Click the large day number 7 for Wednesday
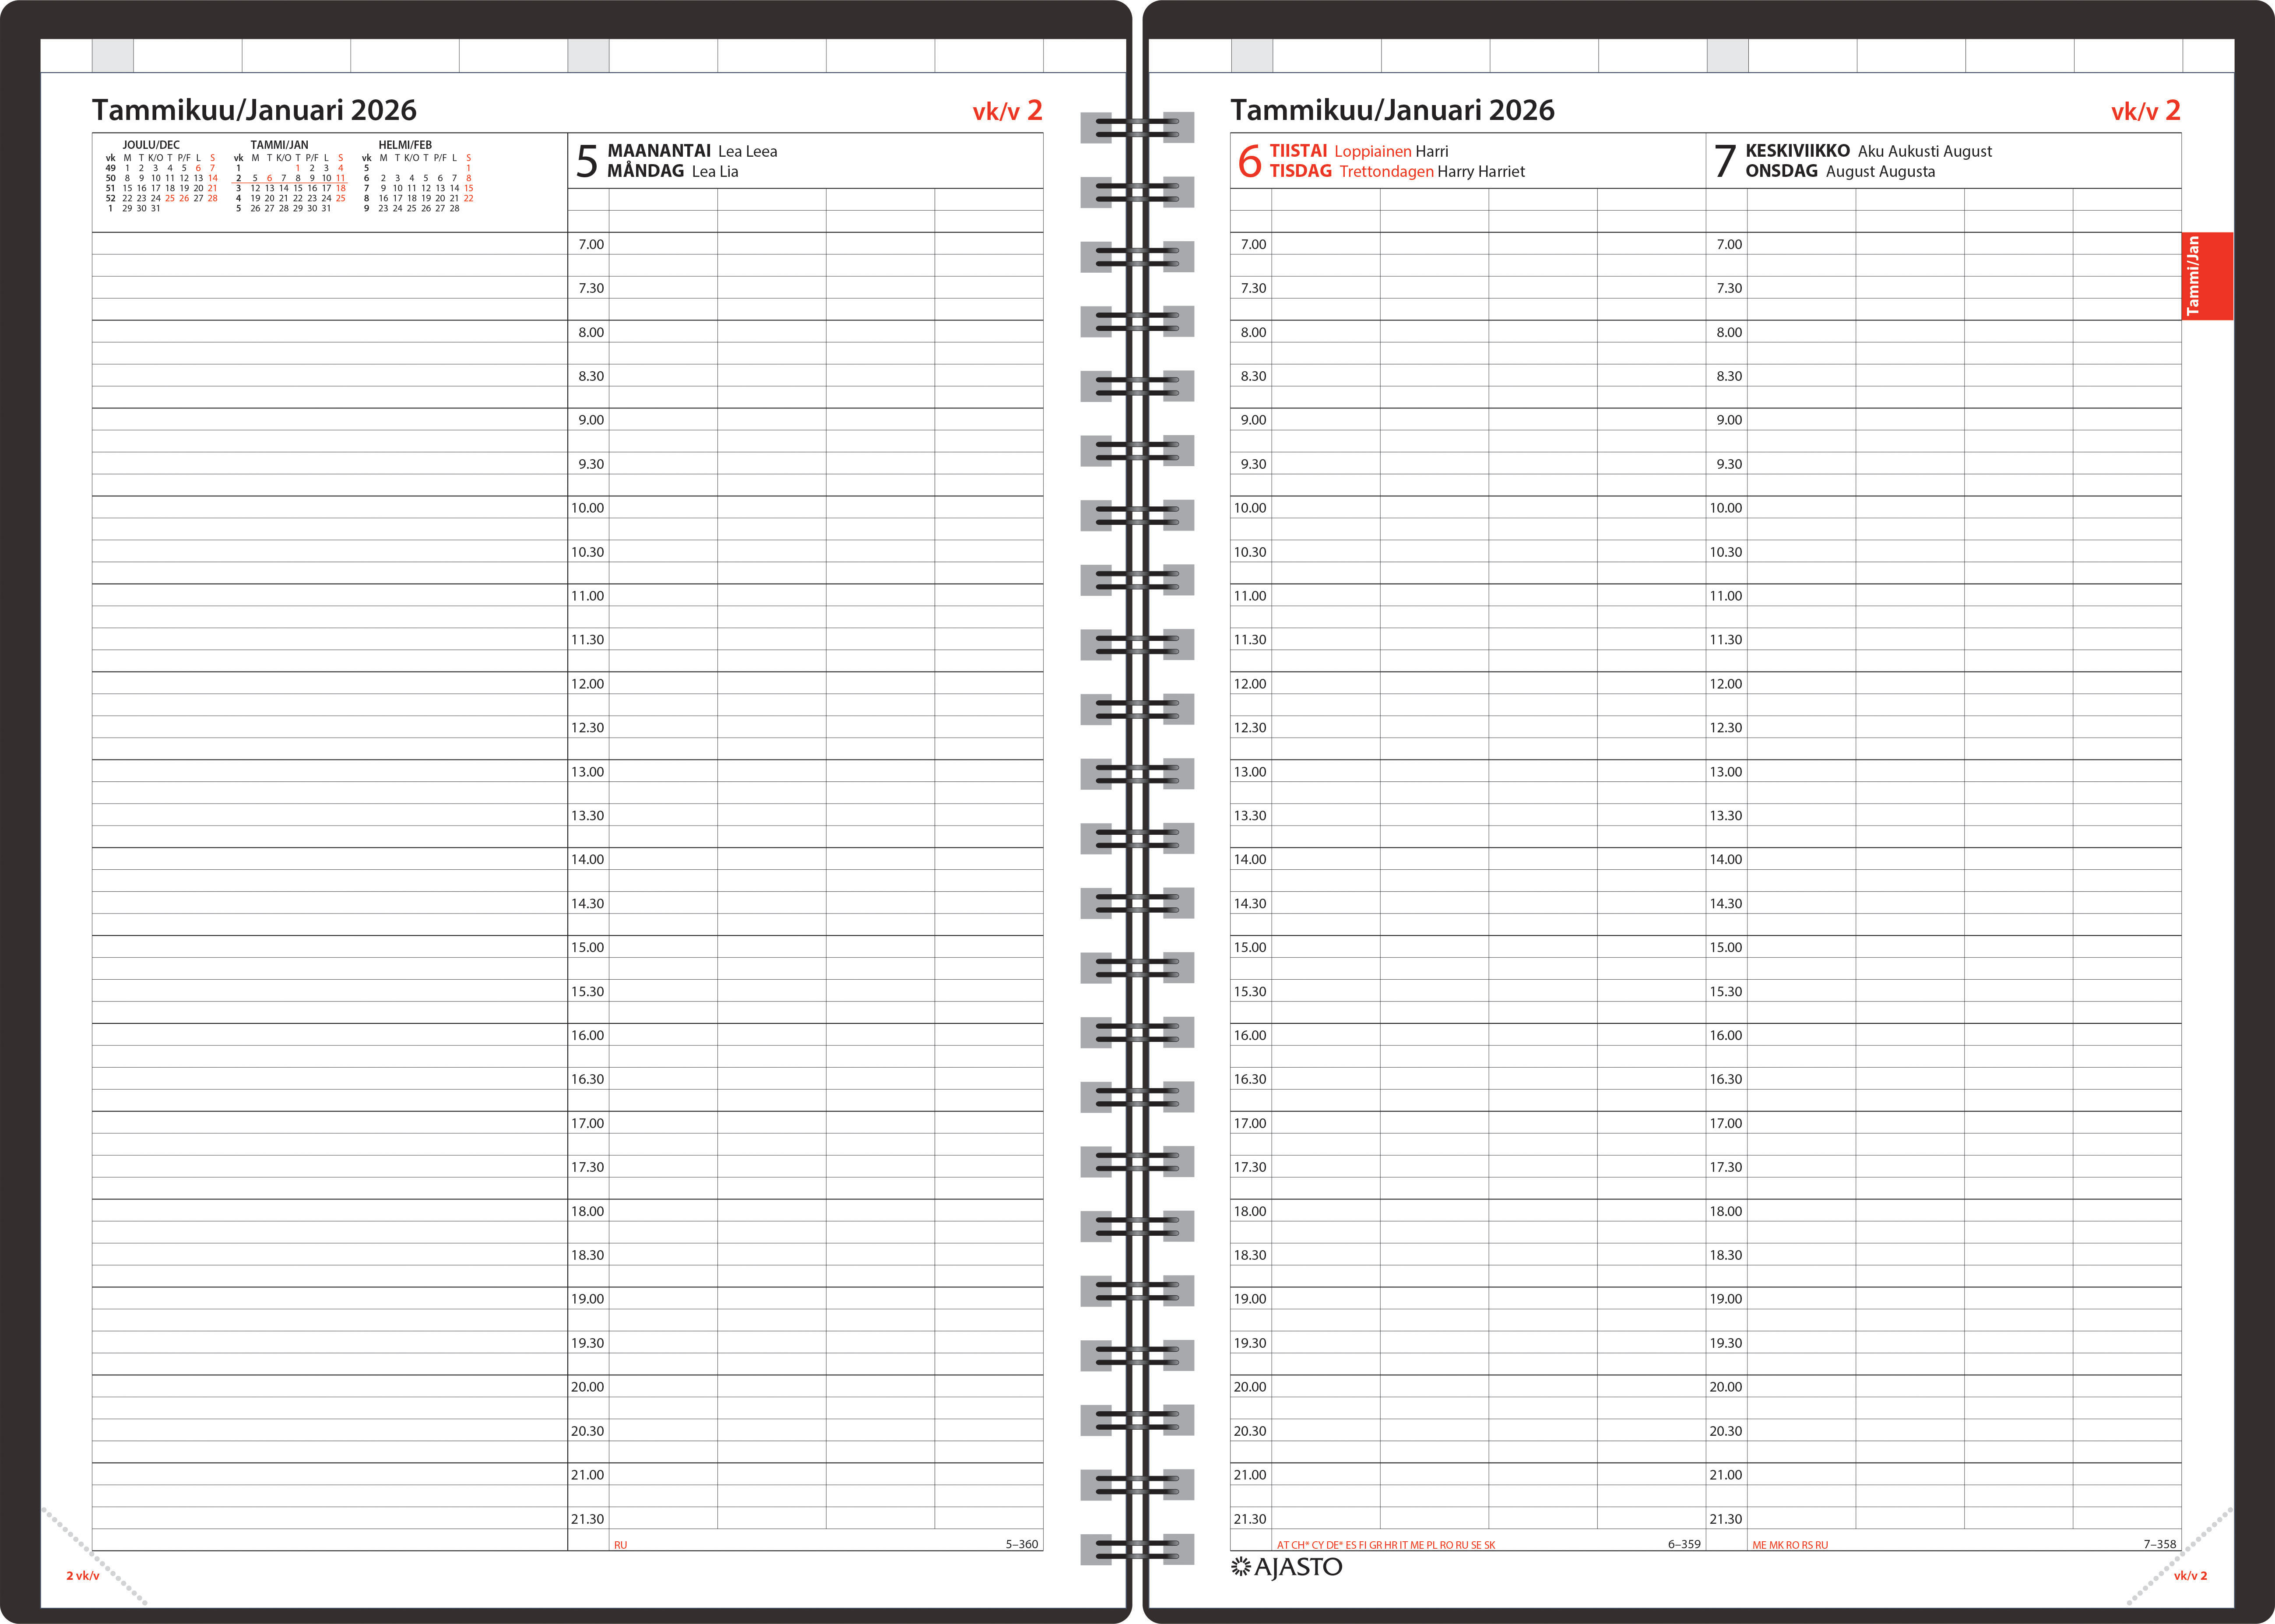The width and height of the screenshot is (2275, 1624). pyautogui.click(x=1725, y=162)
